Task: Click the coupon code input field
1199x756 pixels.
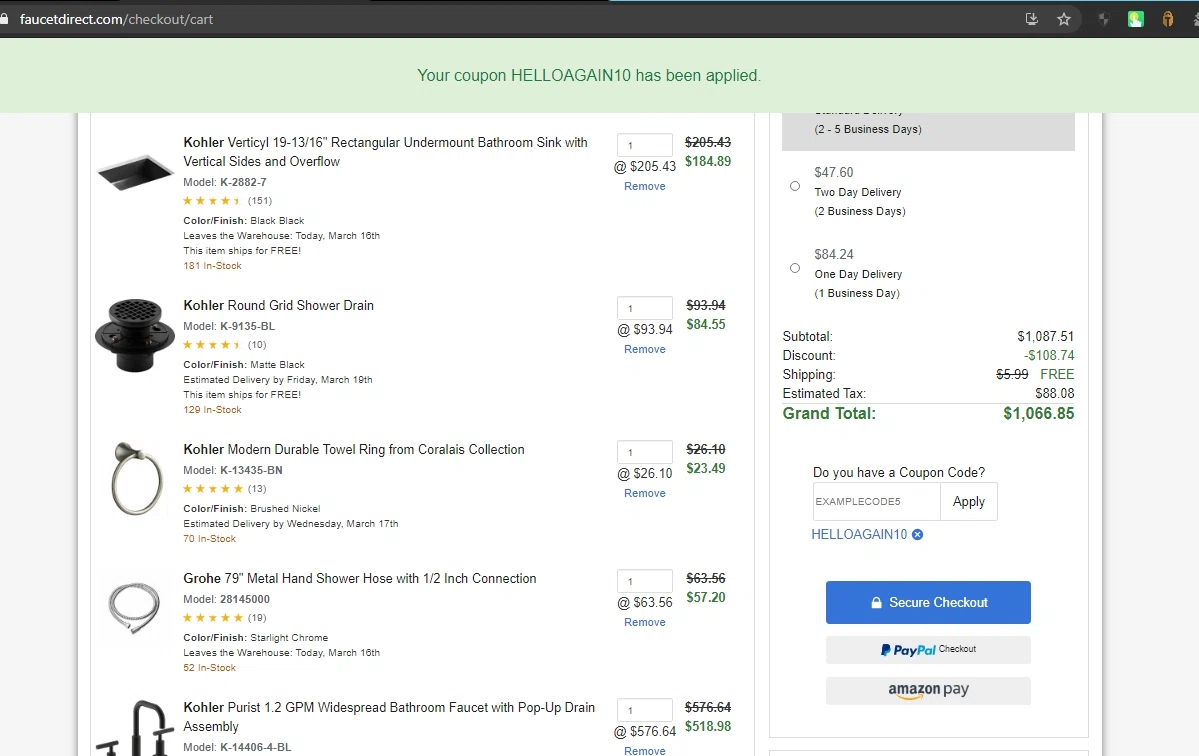Action: [876, 501]
